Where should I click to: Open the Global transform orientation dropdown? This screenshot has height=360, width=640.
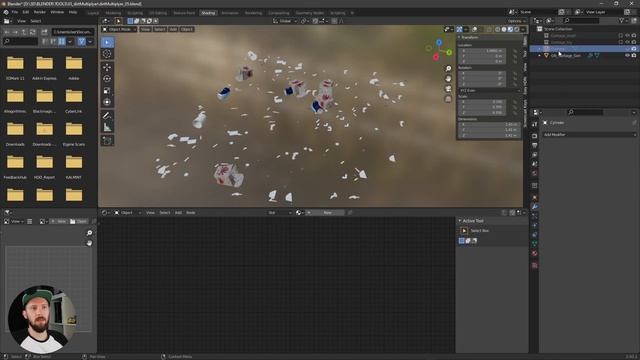pyautogui.click(x=285, y=21)
